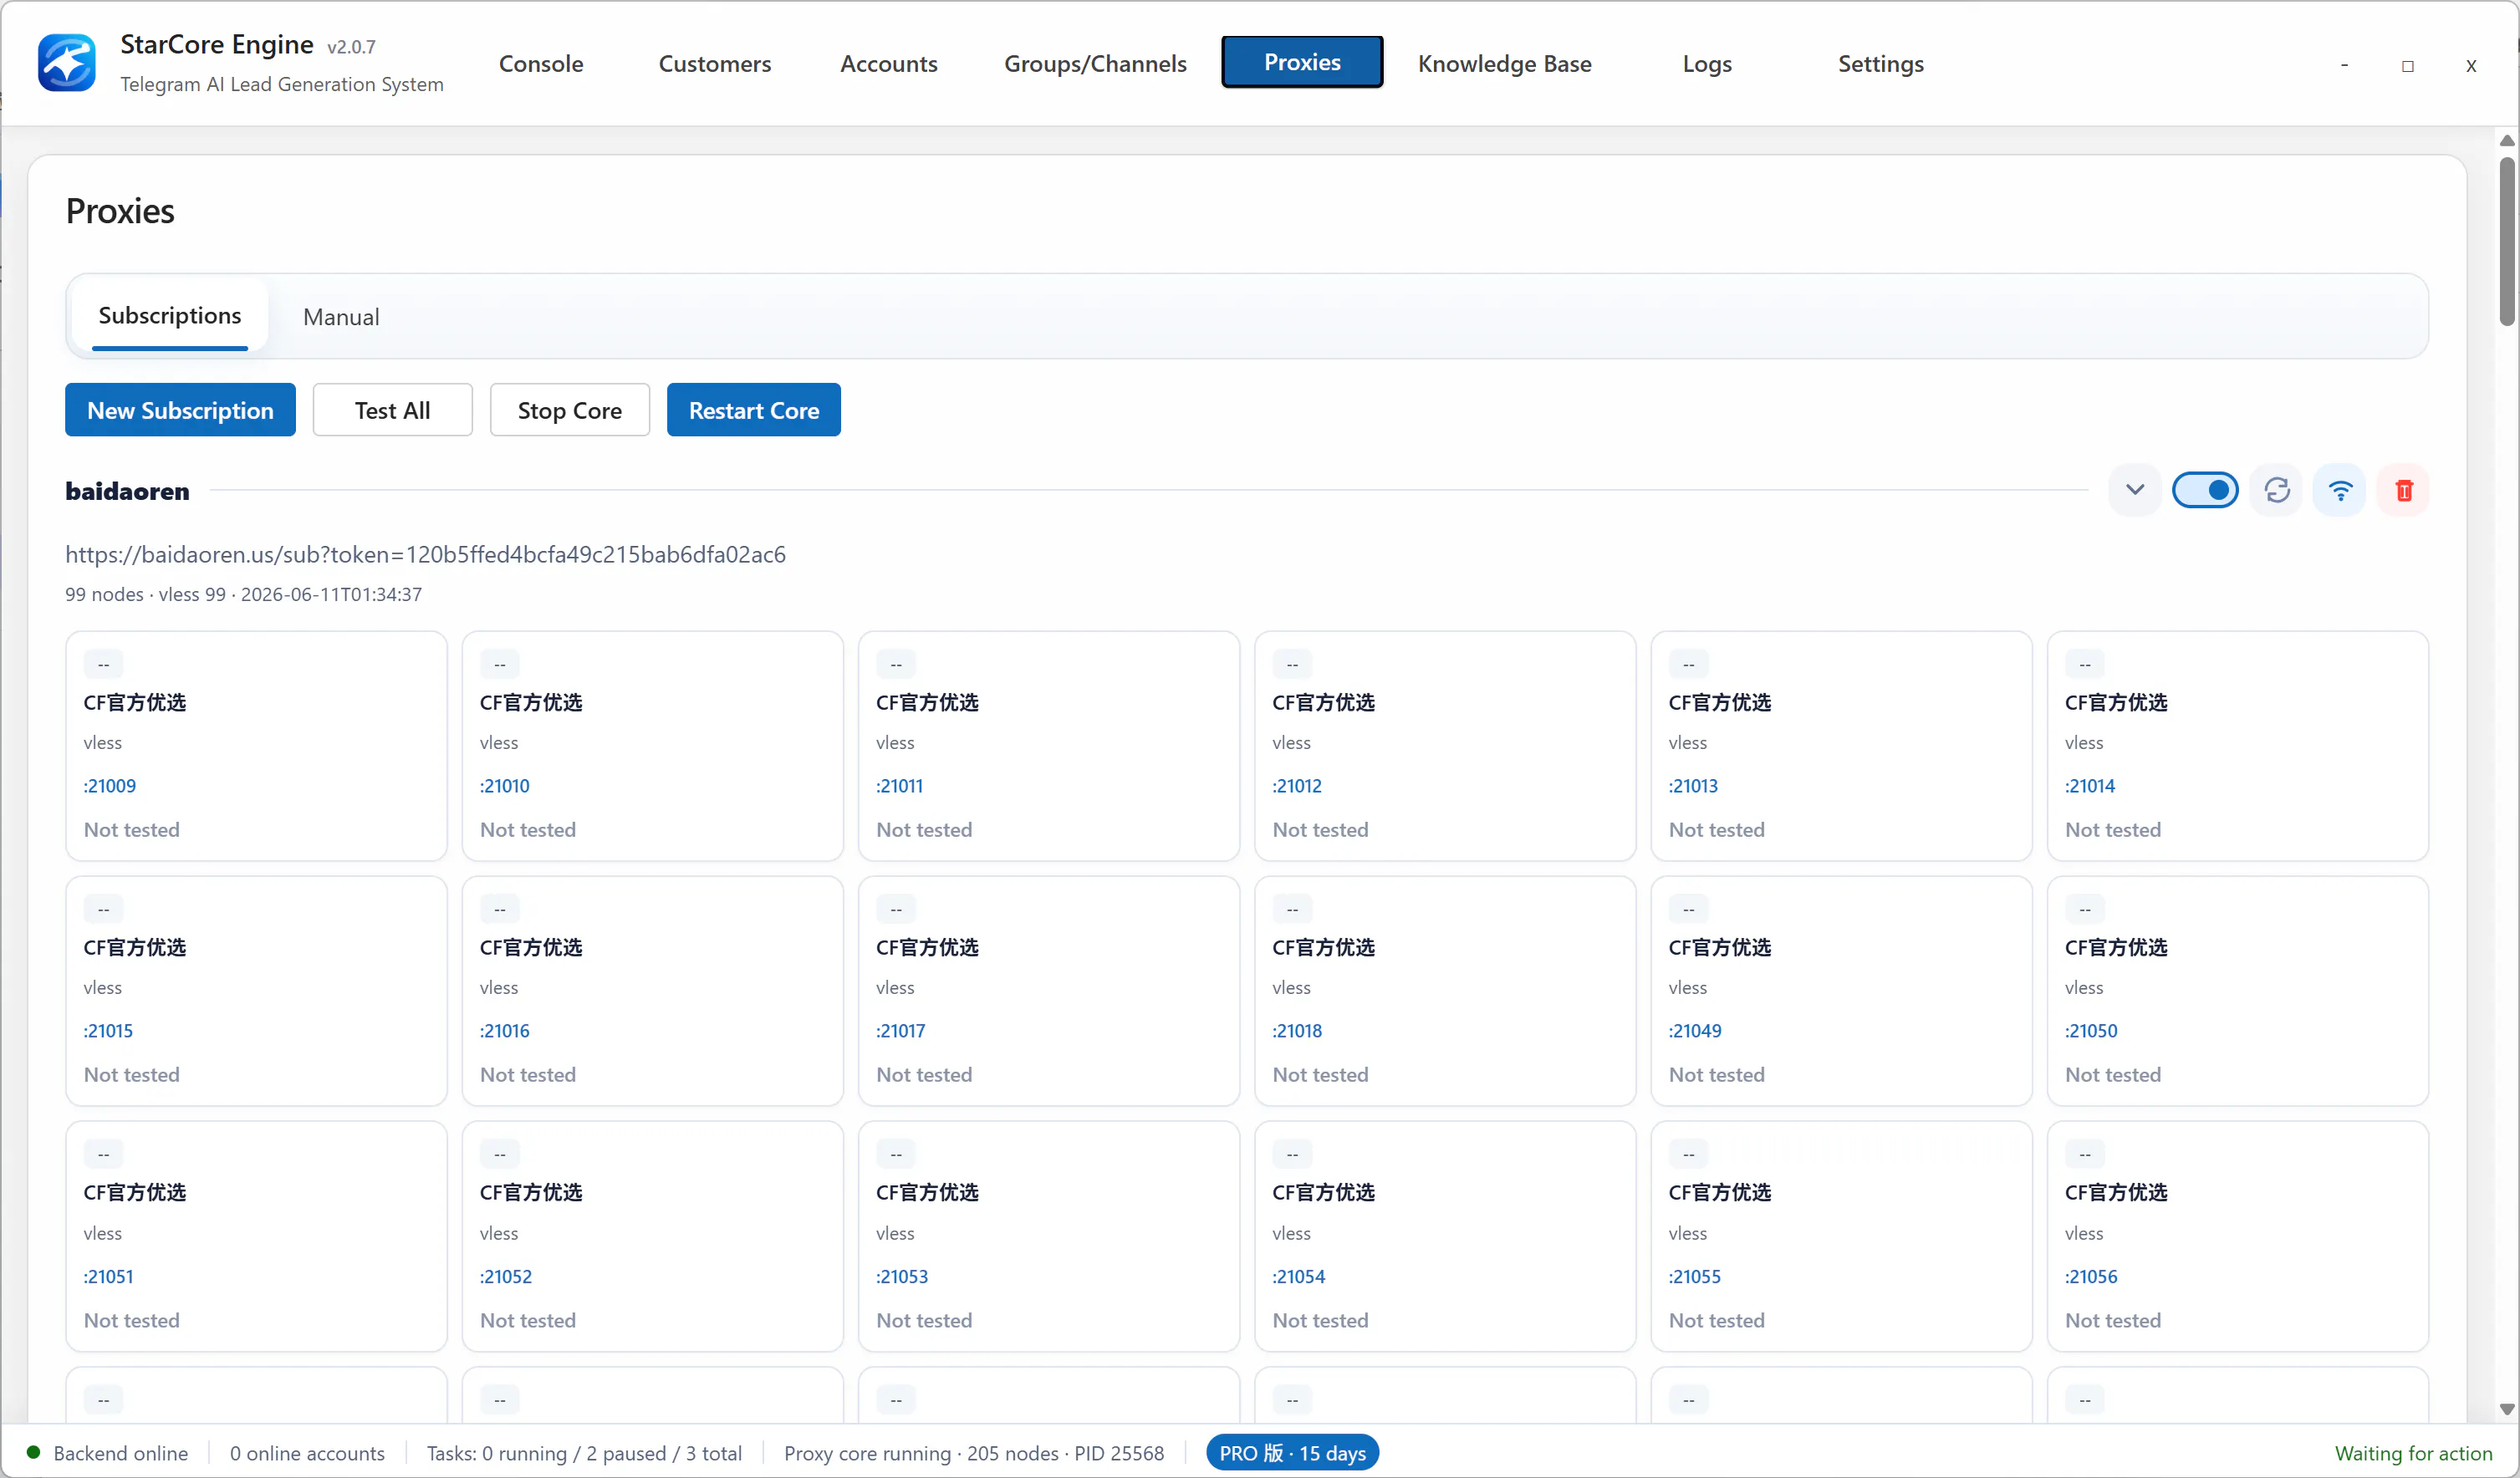Select the node card with port :21014

[2238, 746]
